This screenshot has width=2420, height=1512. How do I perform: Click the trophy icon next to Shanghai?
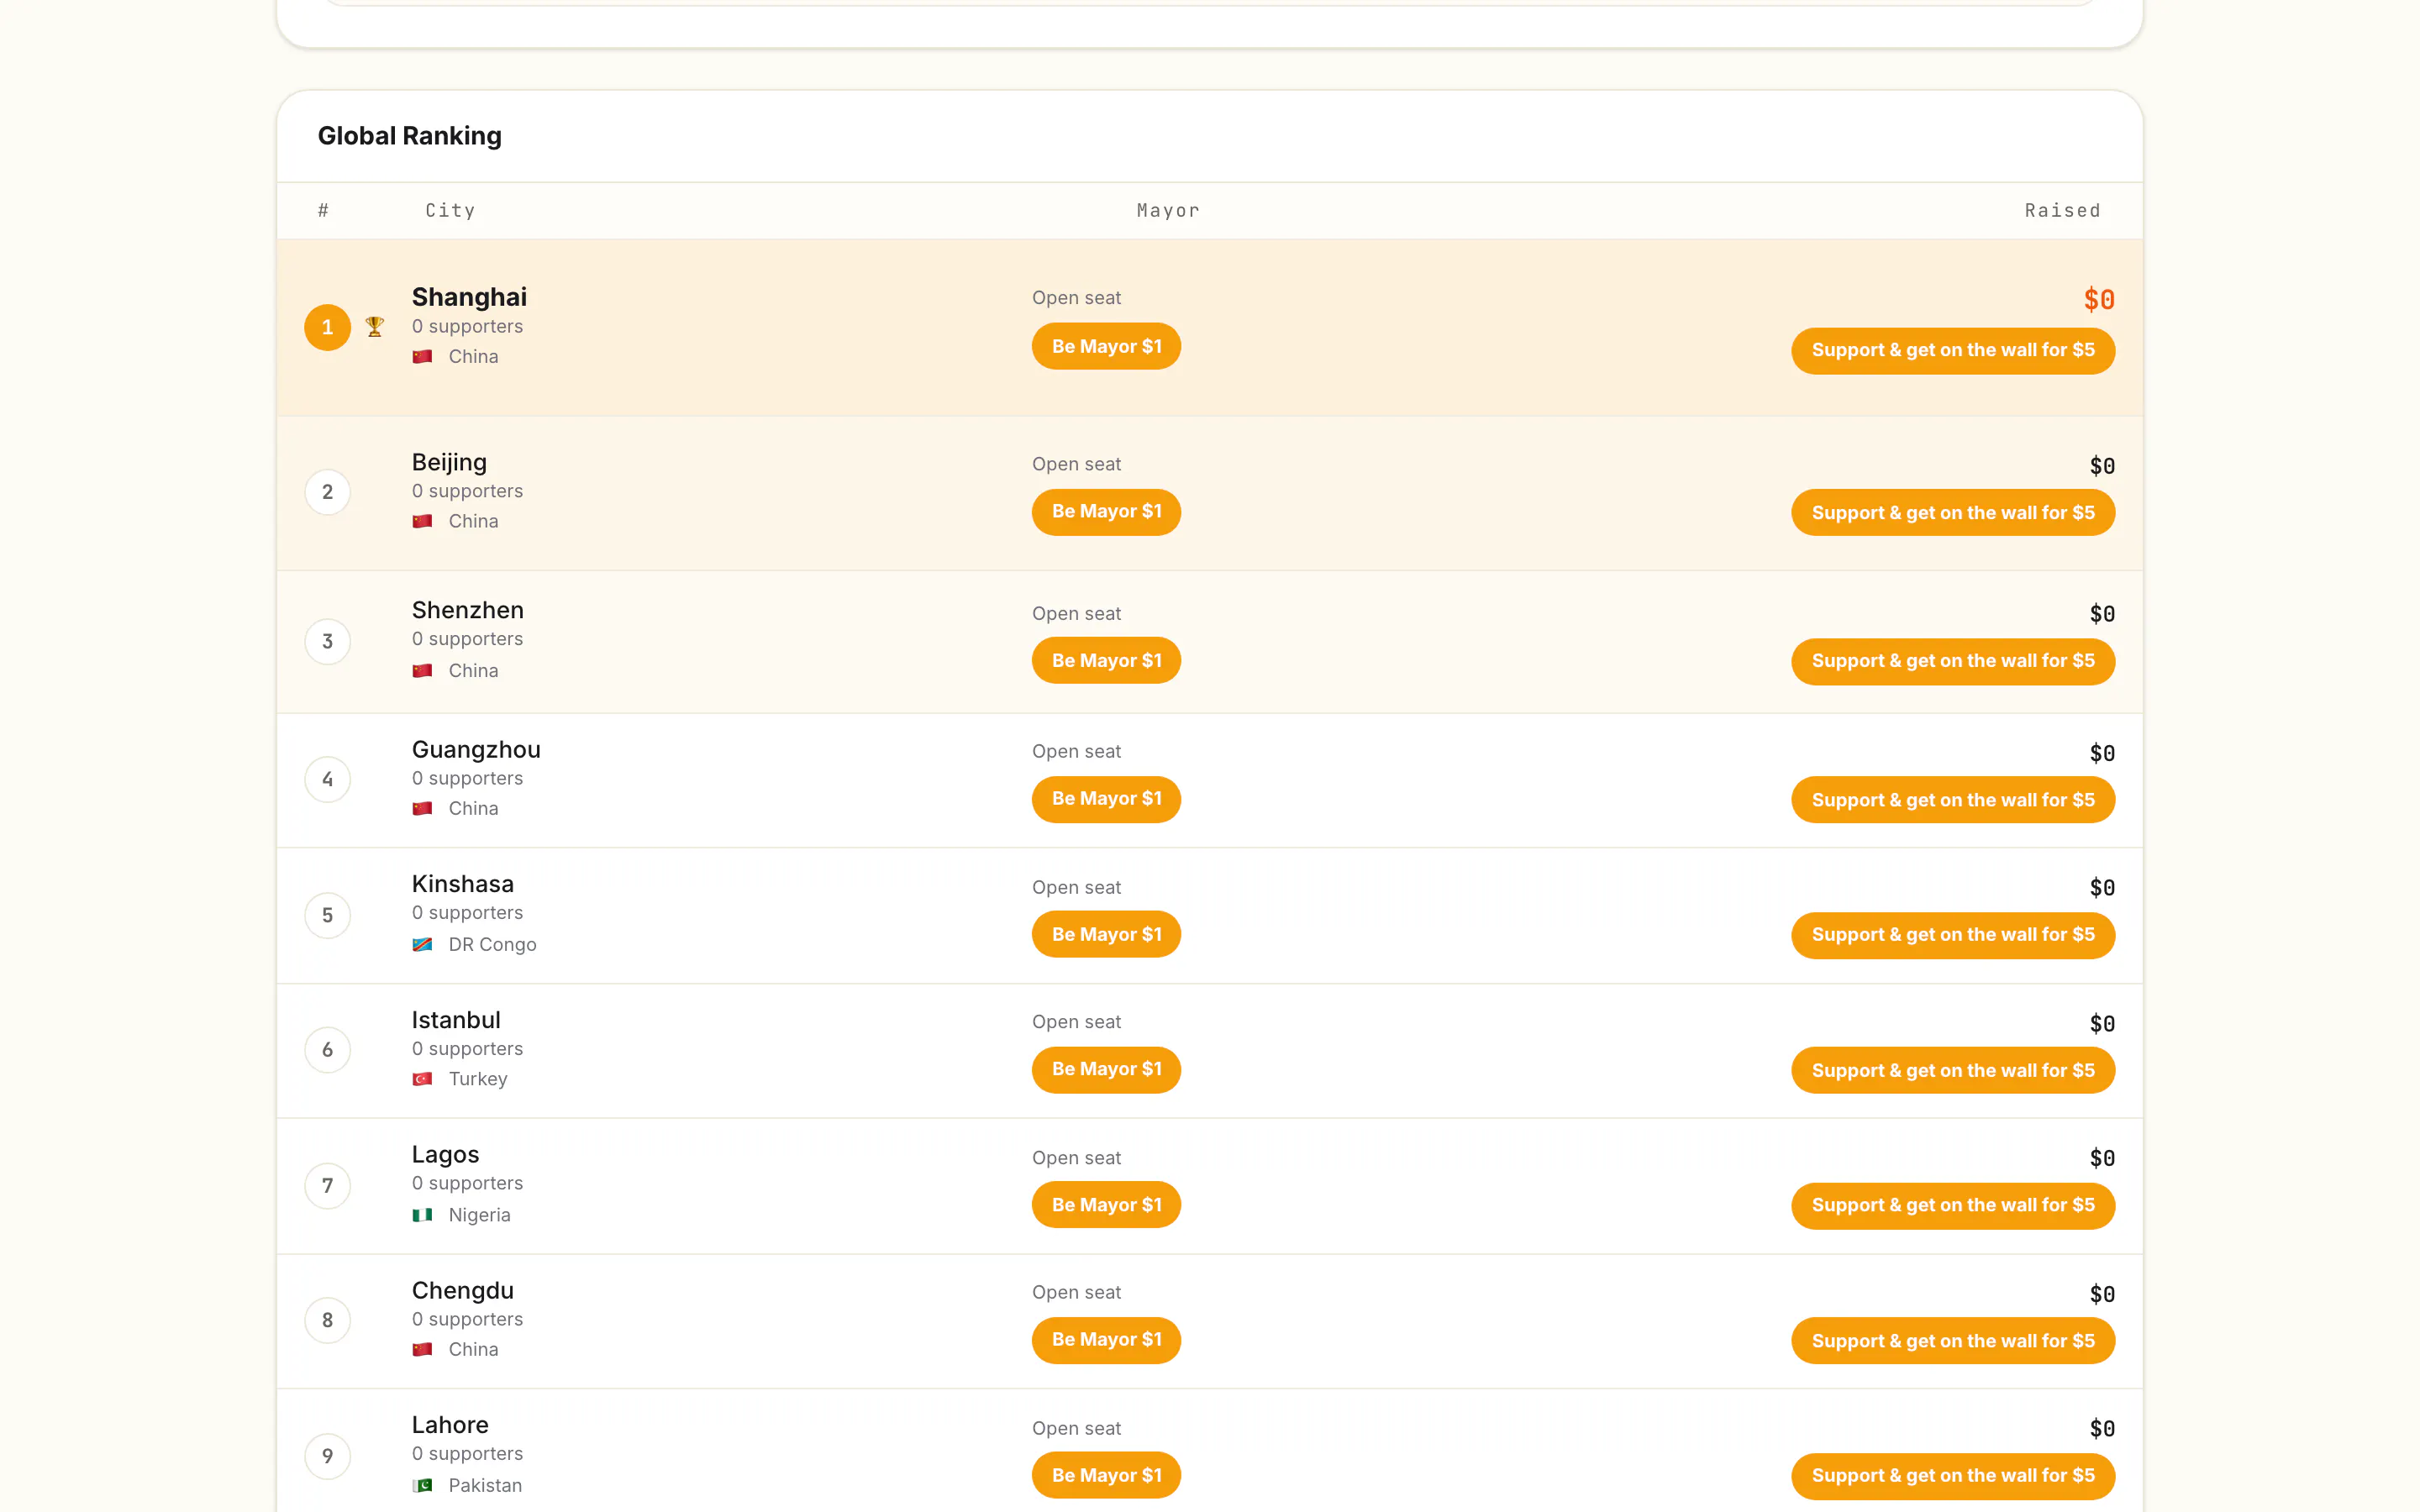click(x=375, y=326)
